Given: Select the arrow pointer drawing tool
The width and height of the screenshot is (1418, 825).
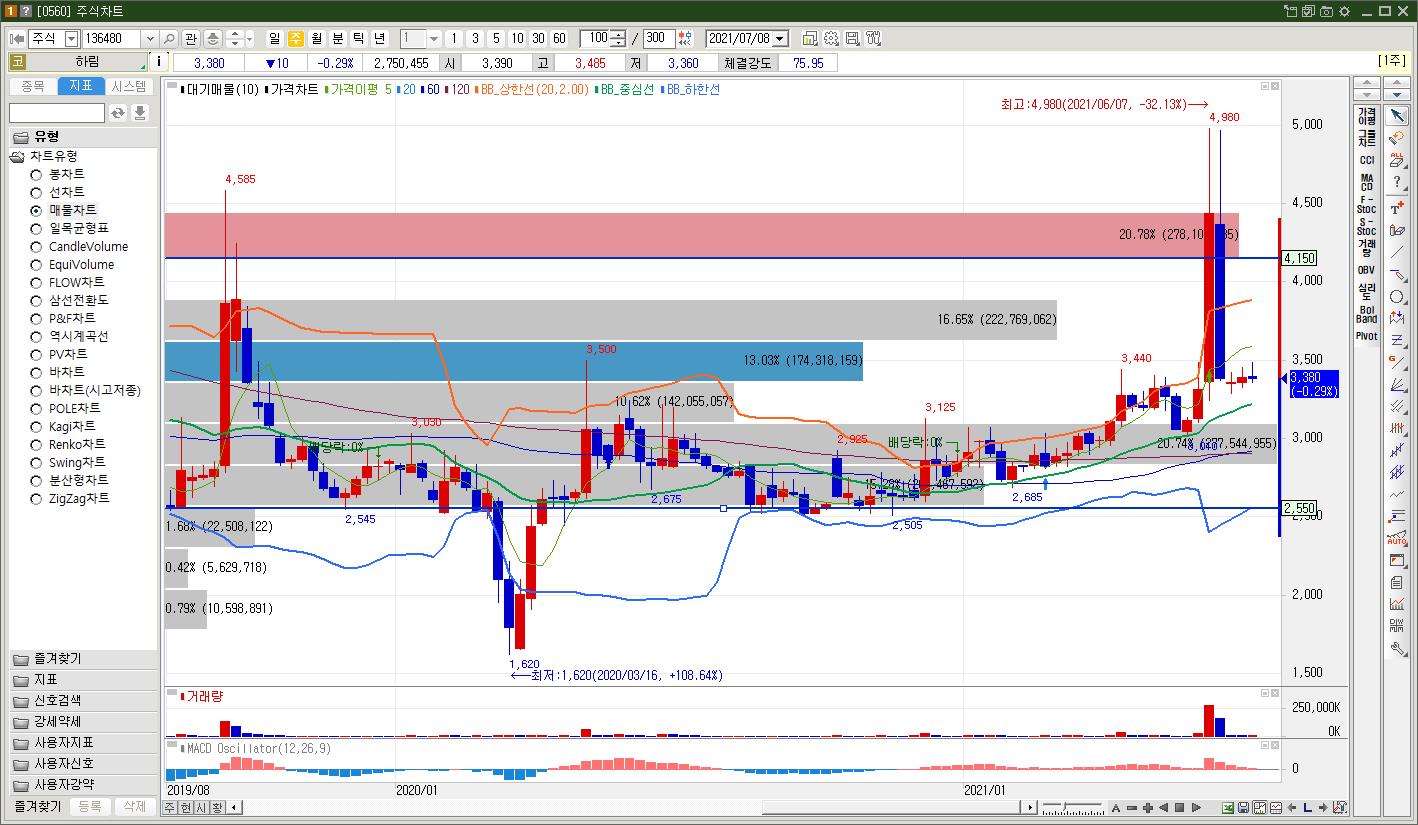Looking at the screenshot, I should (1397, 117).
